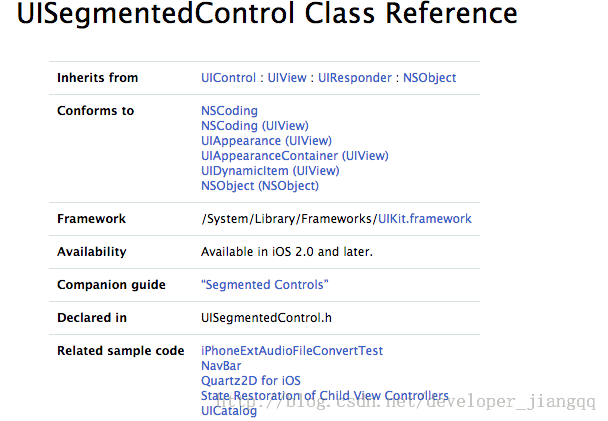608x421 pixels.
Task: Open iPhoneExtAudioFileConvertTest sample code
Action: (292, 351)
